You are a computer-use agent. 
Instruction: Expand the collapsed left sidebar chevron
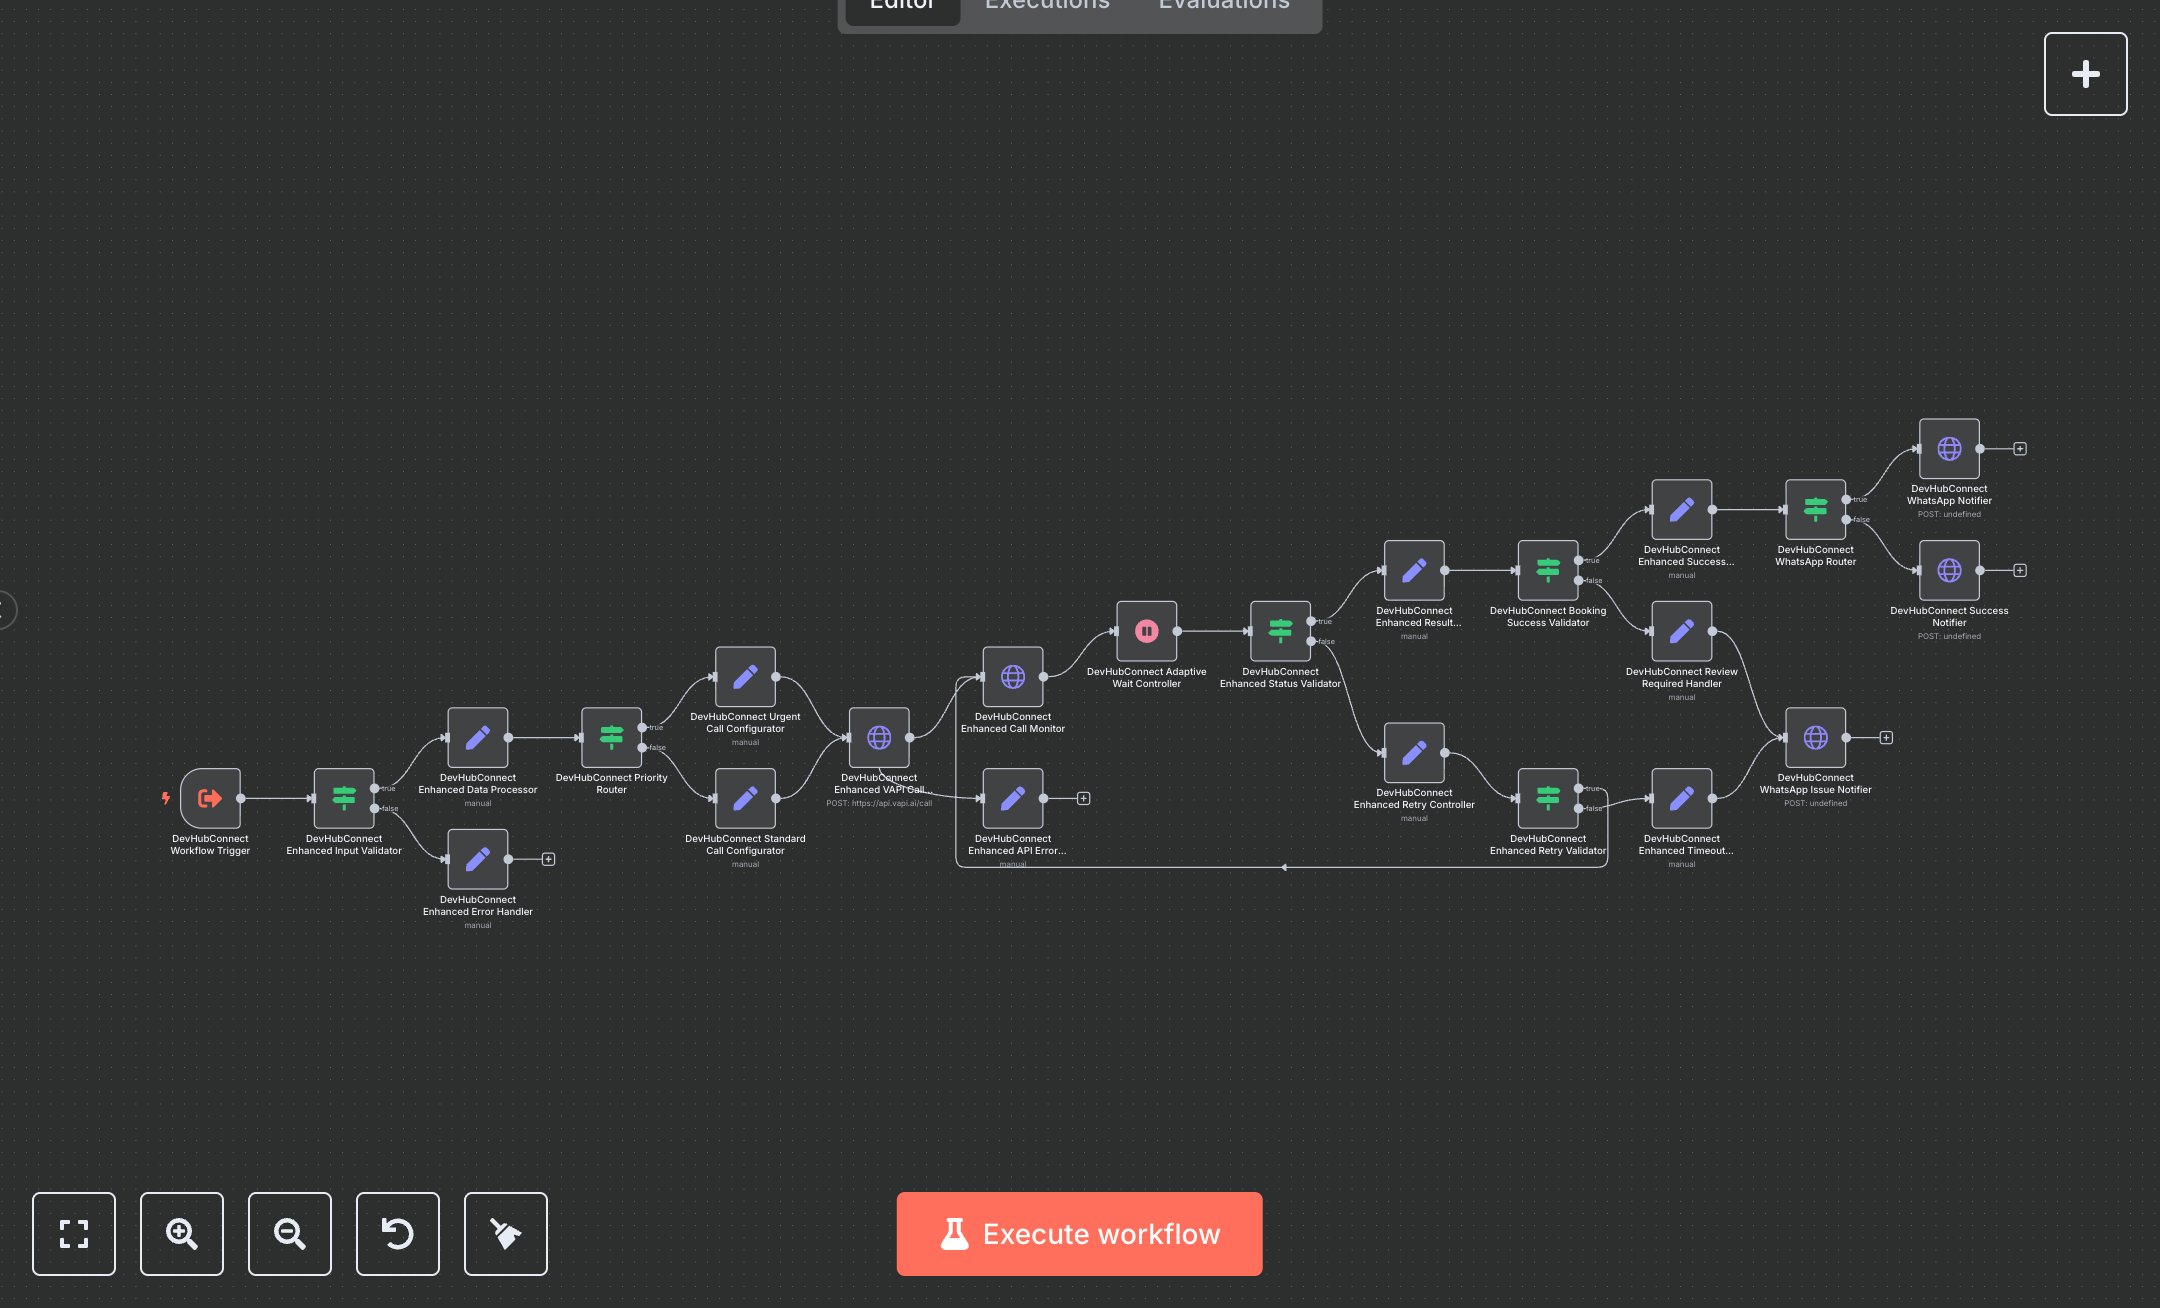tap(5, 610)
